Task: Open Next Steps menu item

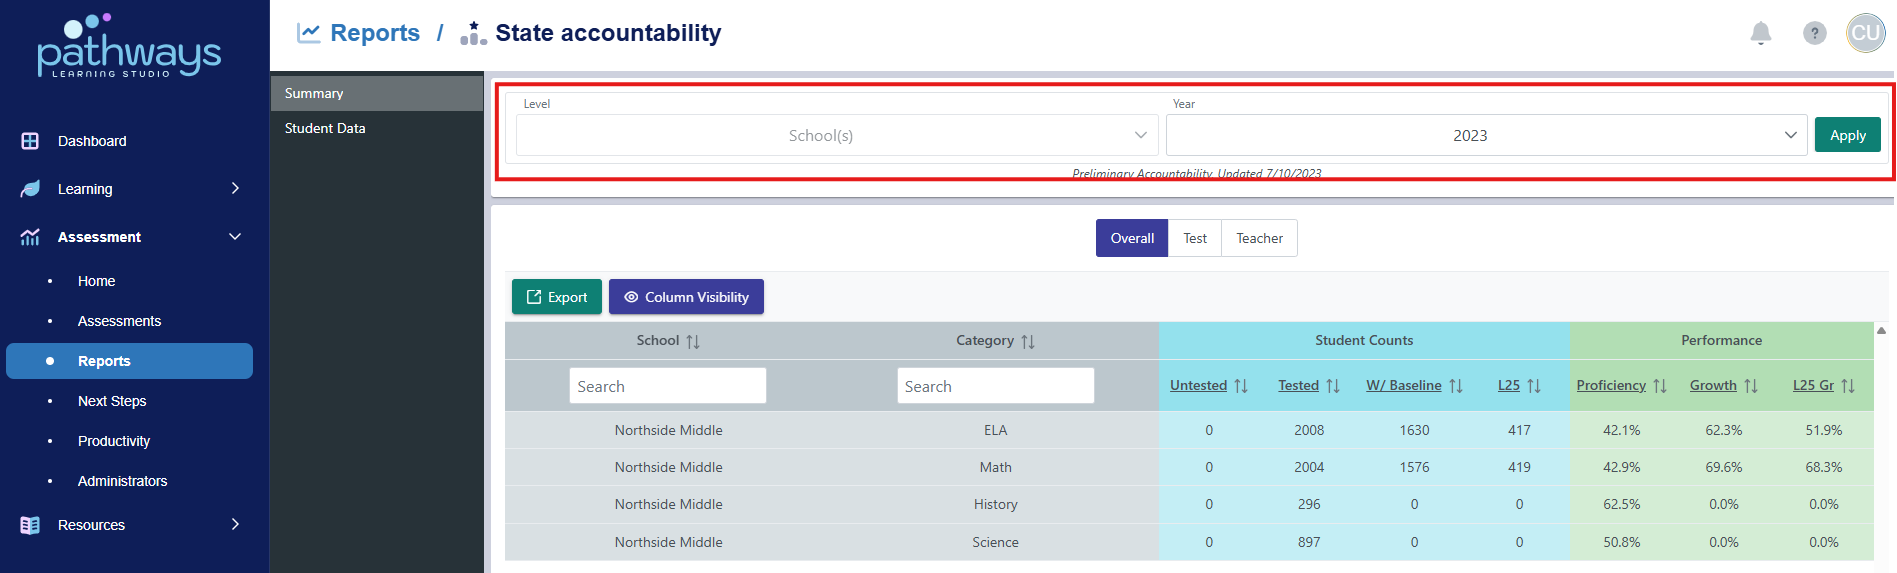Action: point(112,401)
